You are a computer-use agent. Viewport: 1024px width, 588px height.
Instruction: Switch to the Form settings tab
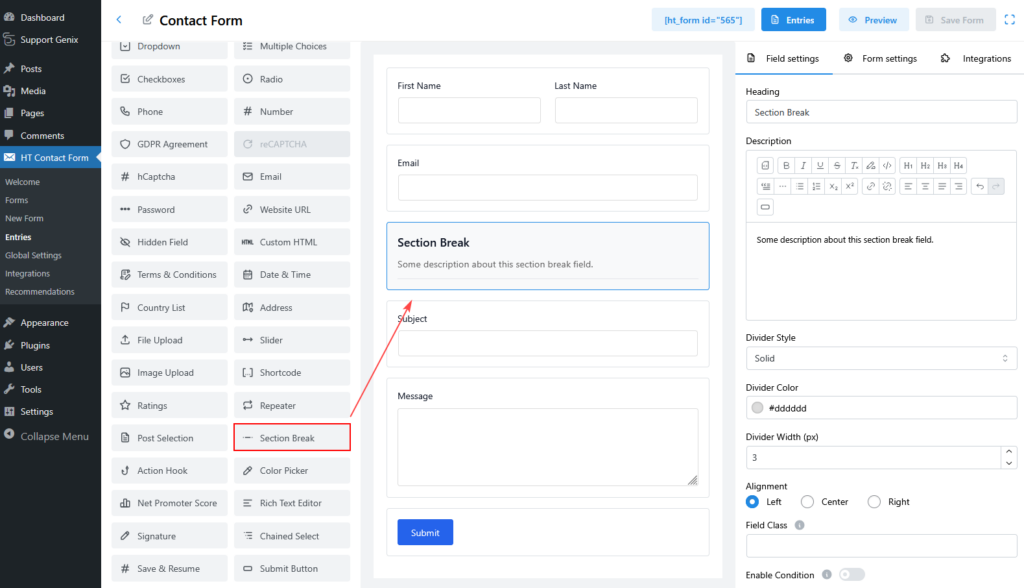tap(880, 59)
